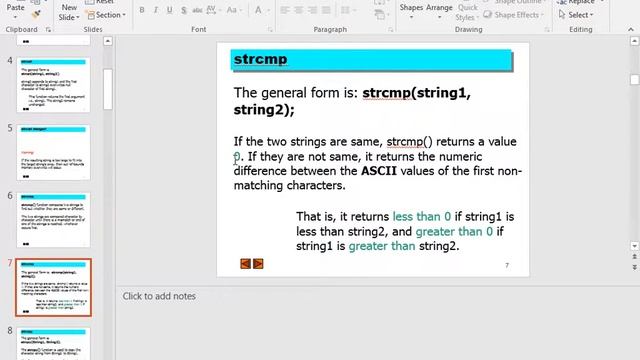Screen dimensions: 640x360
Task: Click slide number 7 on slide
Action: click(x=507, y=265)
